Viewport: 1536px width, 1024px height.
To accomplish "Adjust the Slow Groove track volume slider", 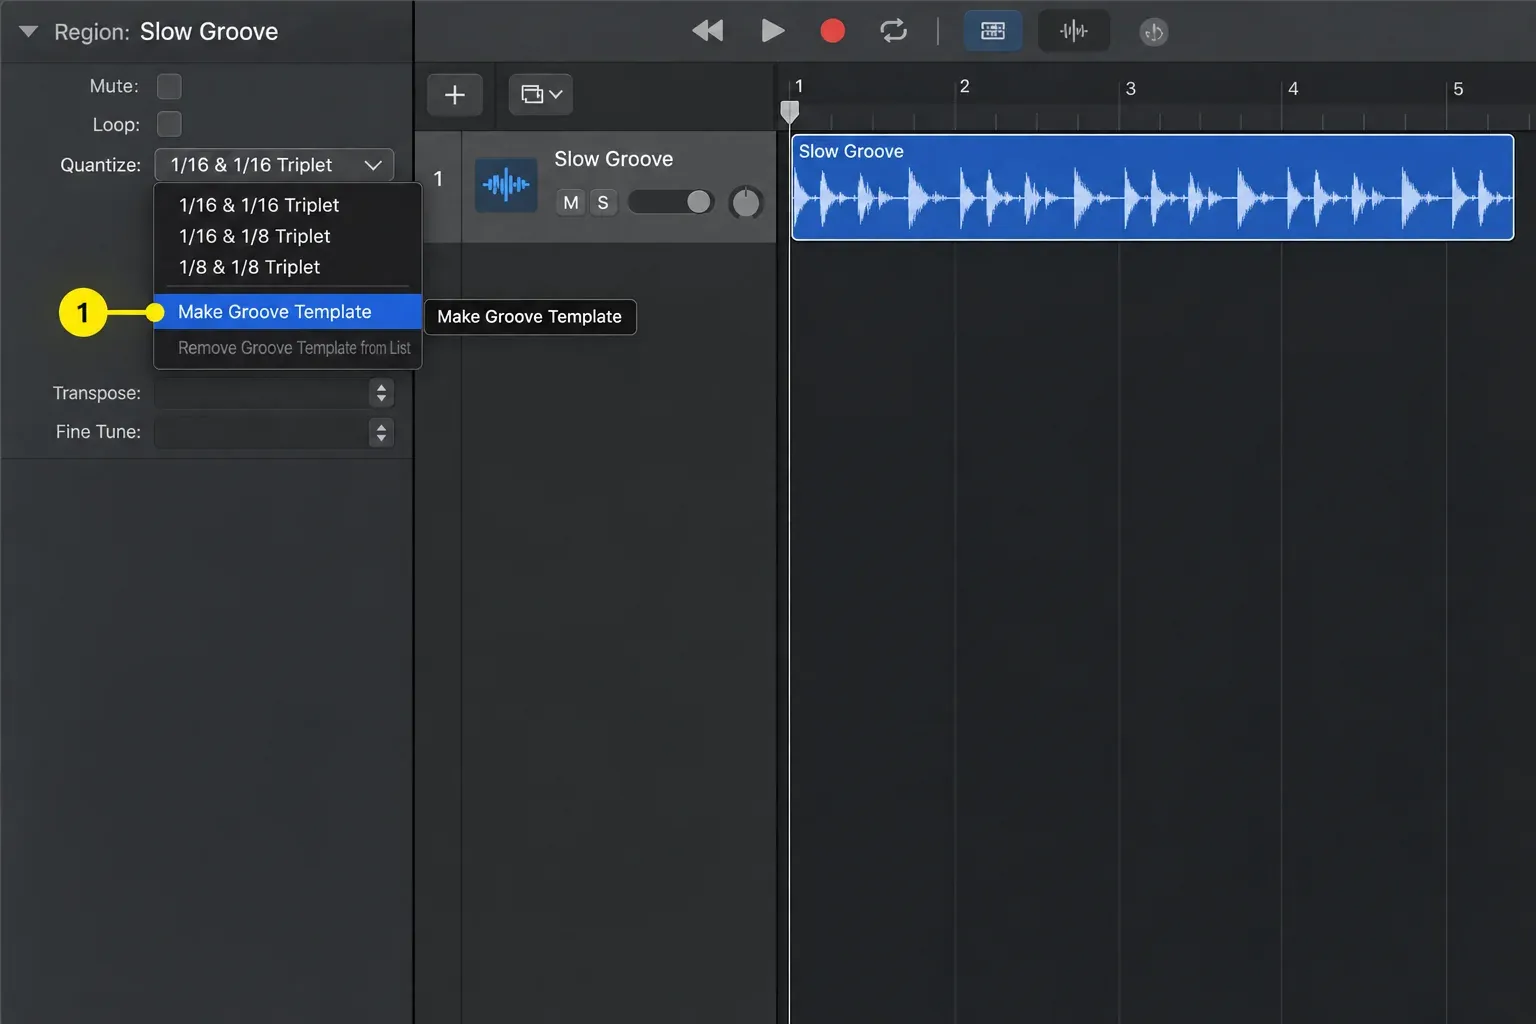I will (670, 202).
